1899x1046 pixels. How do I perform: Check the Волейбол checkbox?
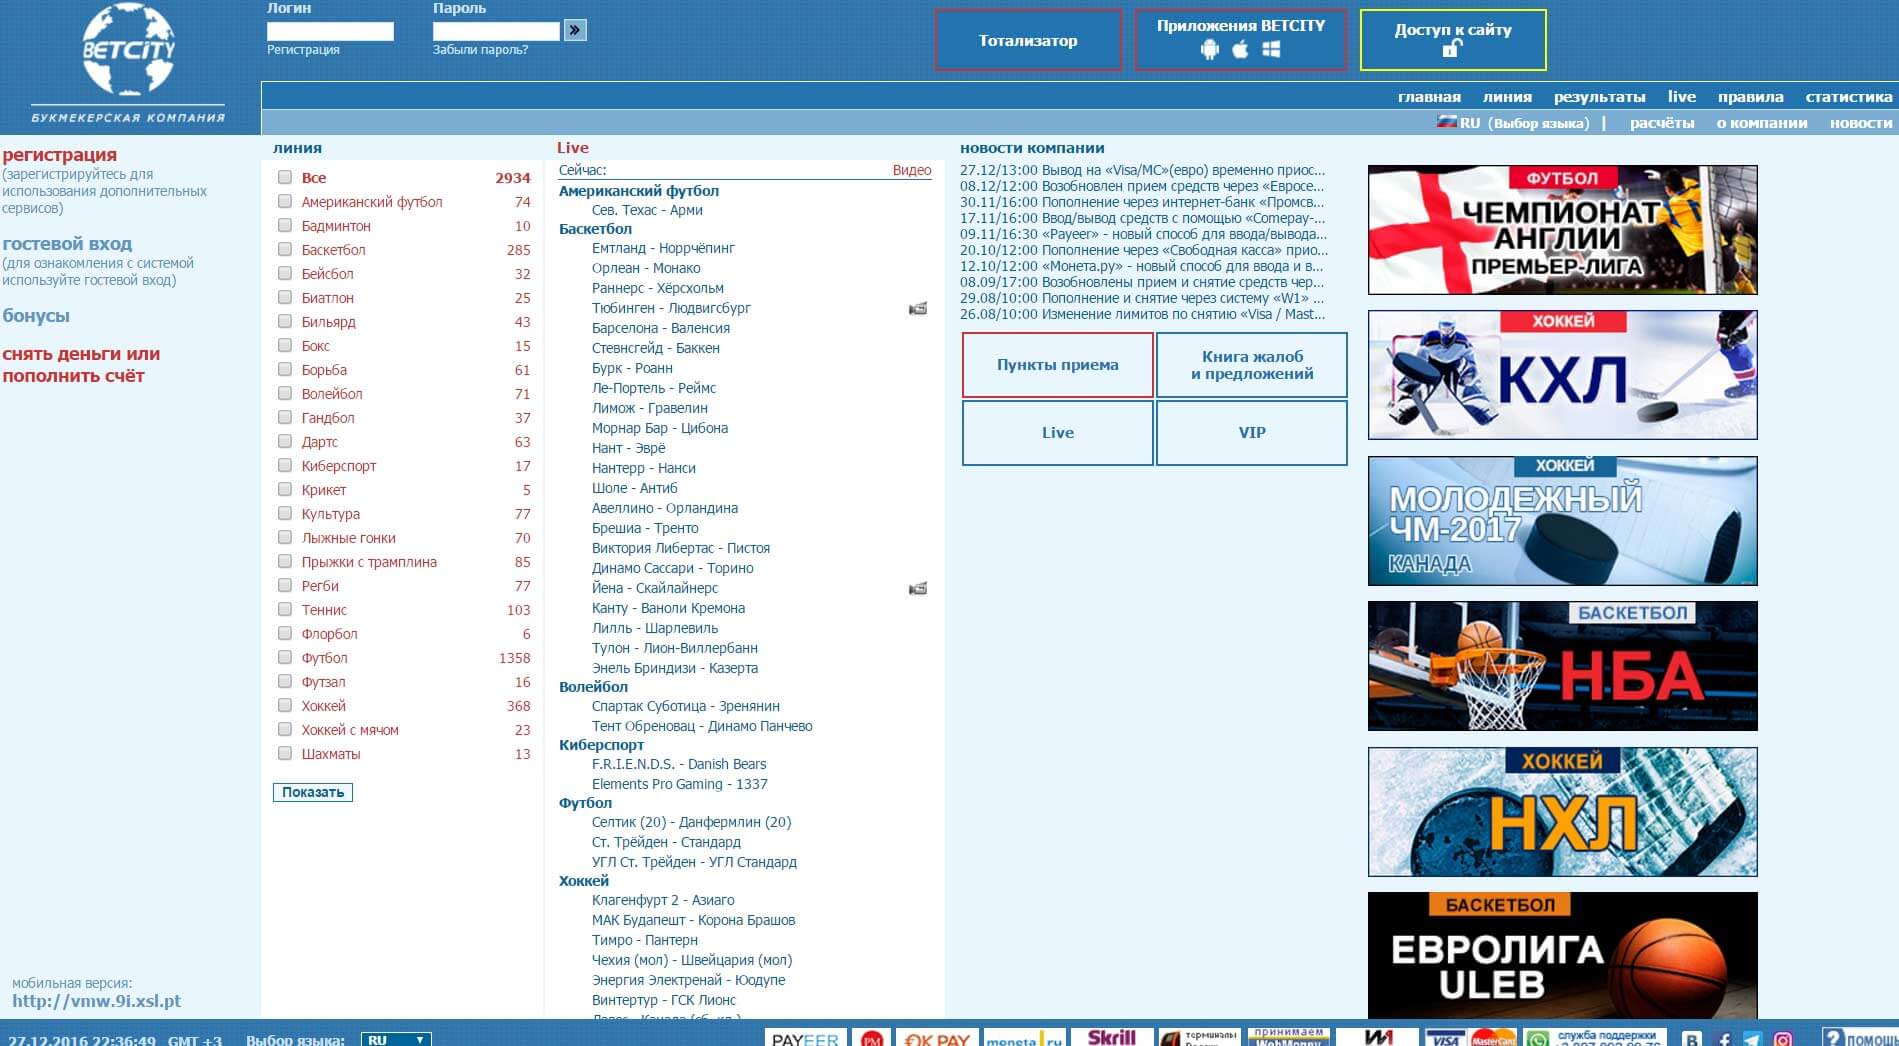pos(285,393)
